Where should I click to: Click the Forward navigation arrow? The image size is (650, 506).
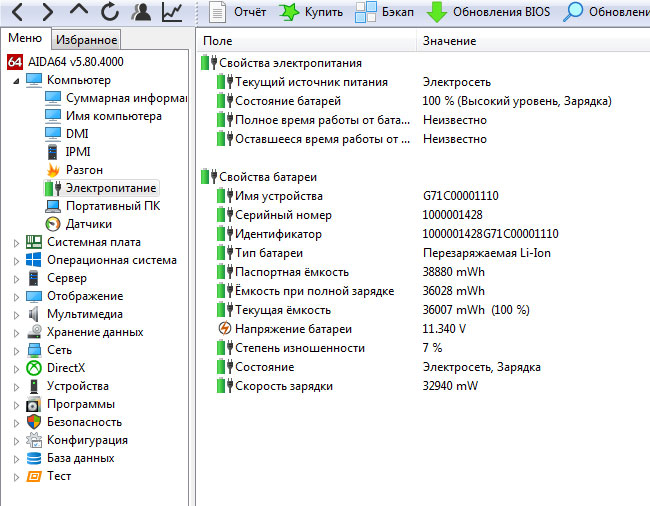pos(48,12)
